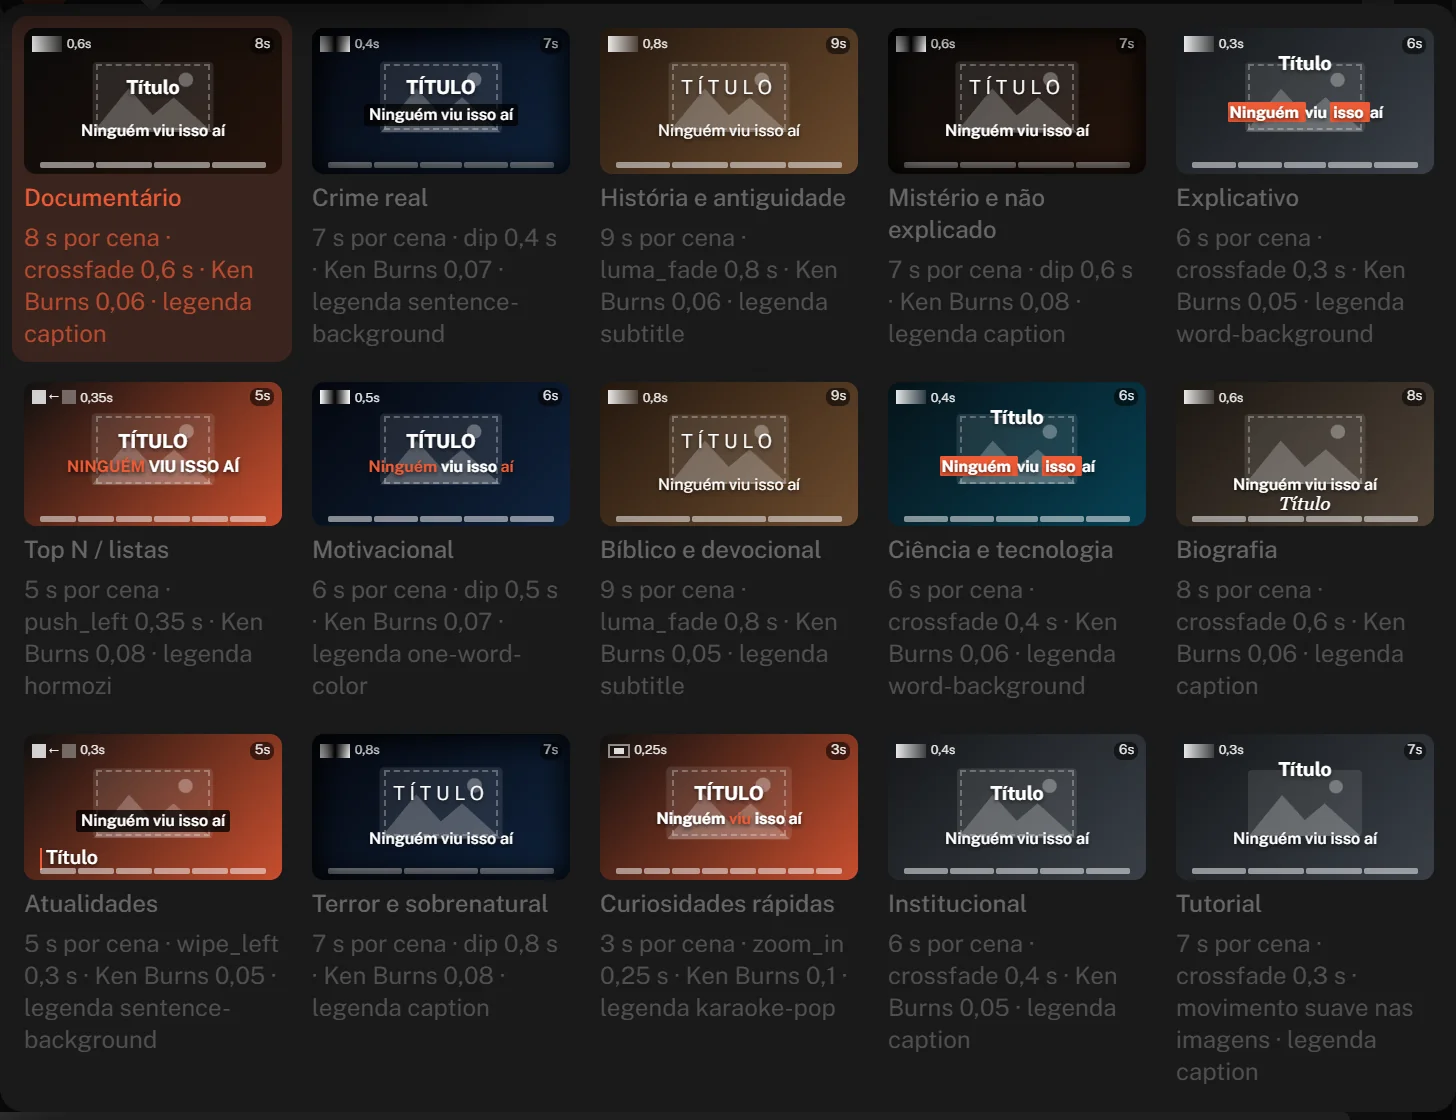This screenshot has width=1456, height=1120.
Task: Click the "6s" duration badge on Explicativo
Action: click(x=1414, y=44)
